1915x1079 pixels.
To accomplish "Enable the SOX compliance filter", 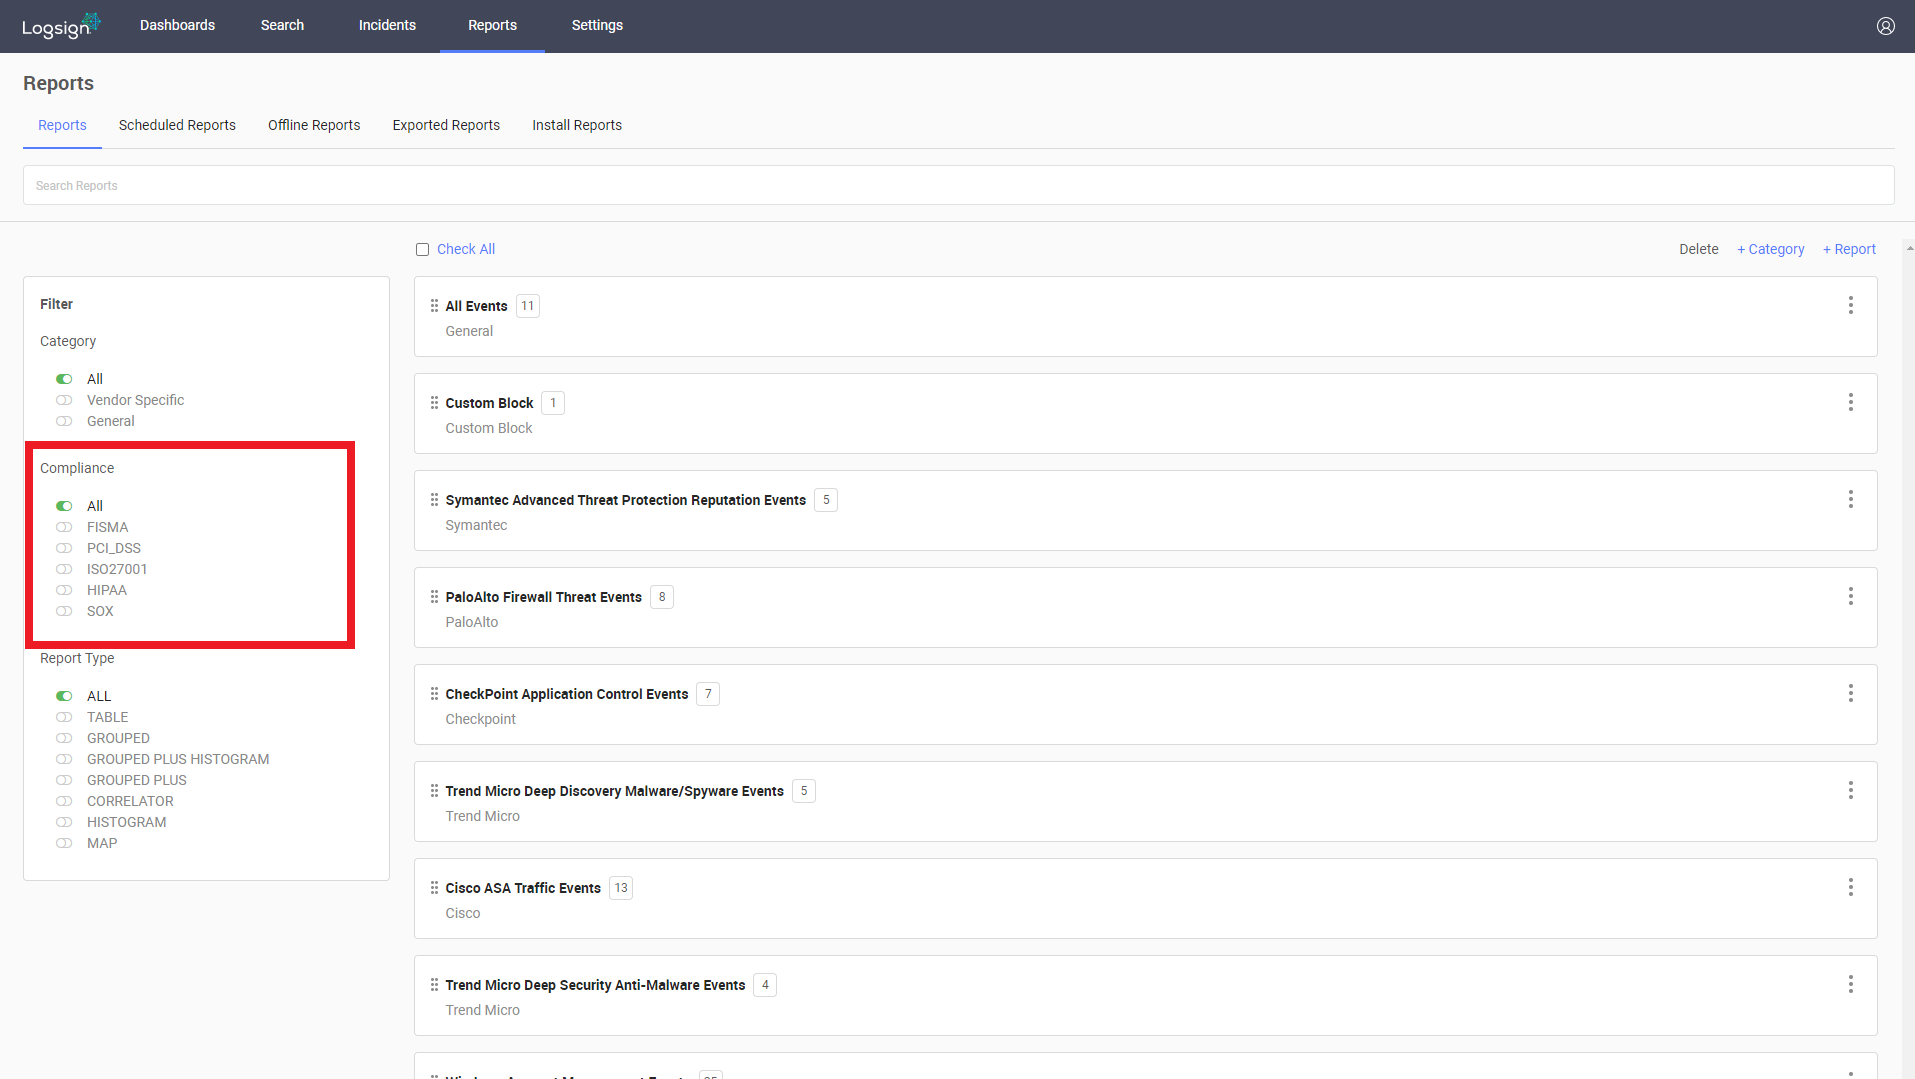I will click(x=64, y=611).
